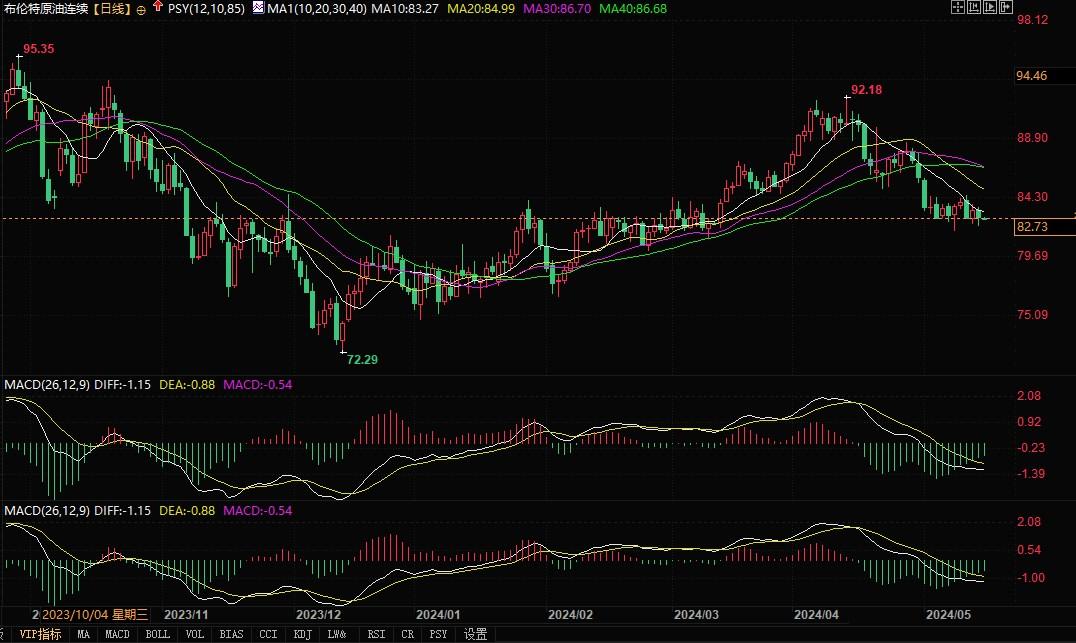Select the BOLL indicator tab
This screenshot has height=643, width=1076.
click(157, 634)
